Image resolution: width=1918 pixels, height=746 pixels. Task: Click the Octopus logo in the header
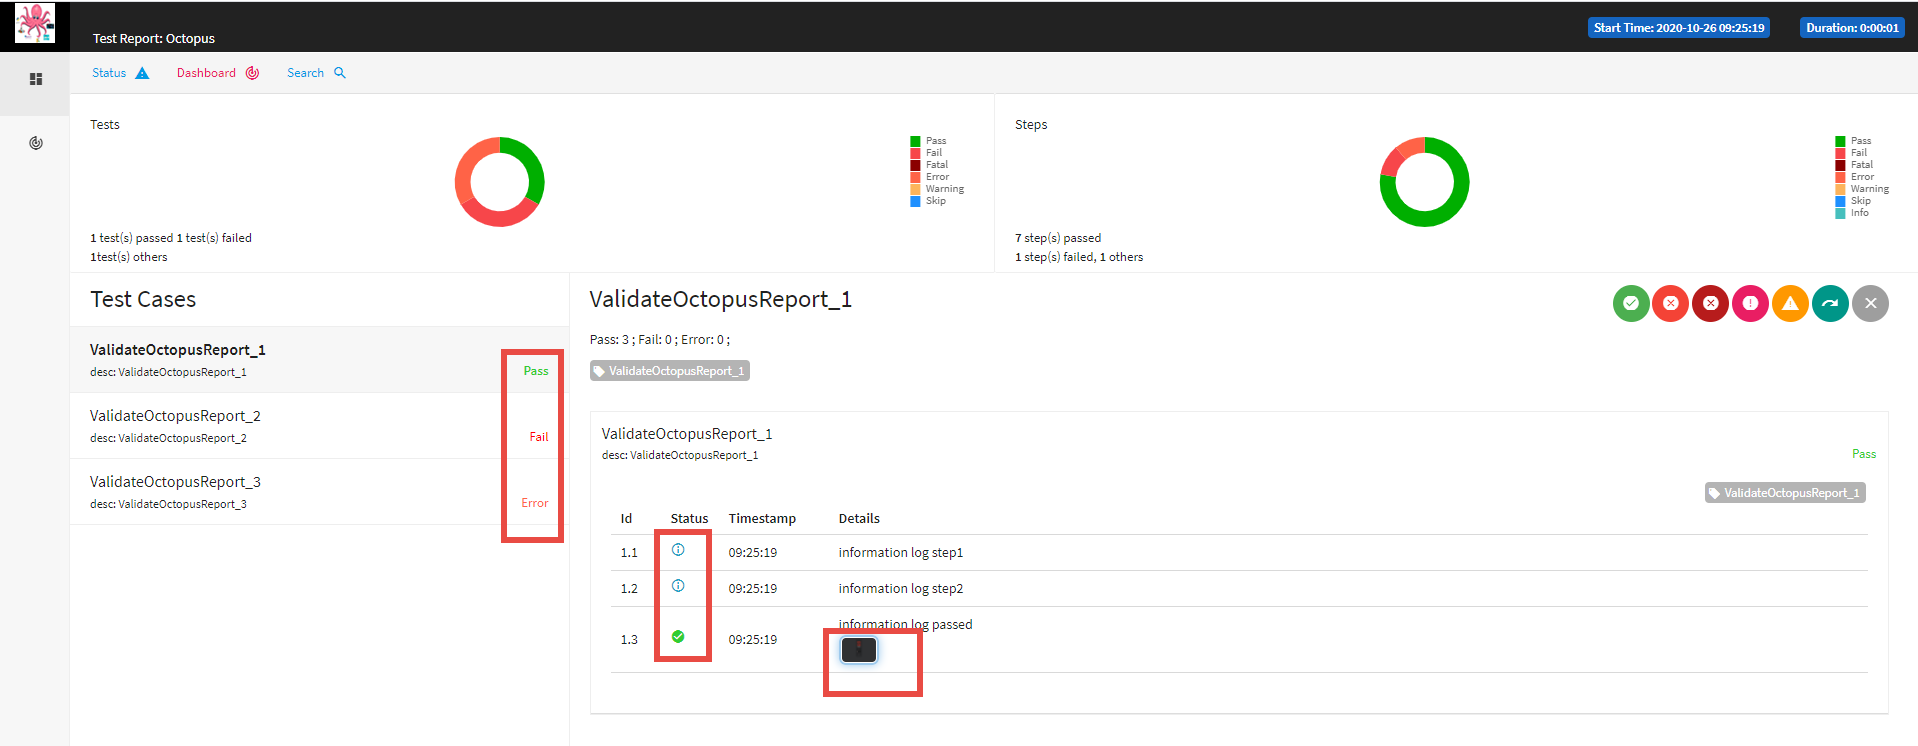click(x=35, y=23)
